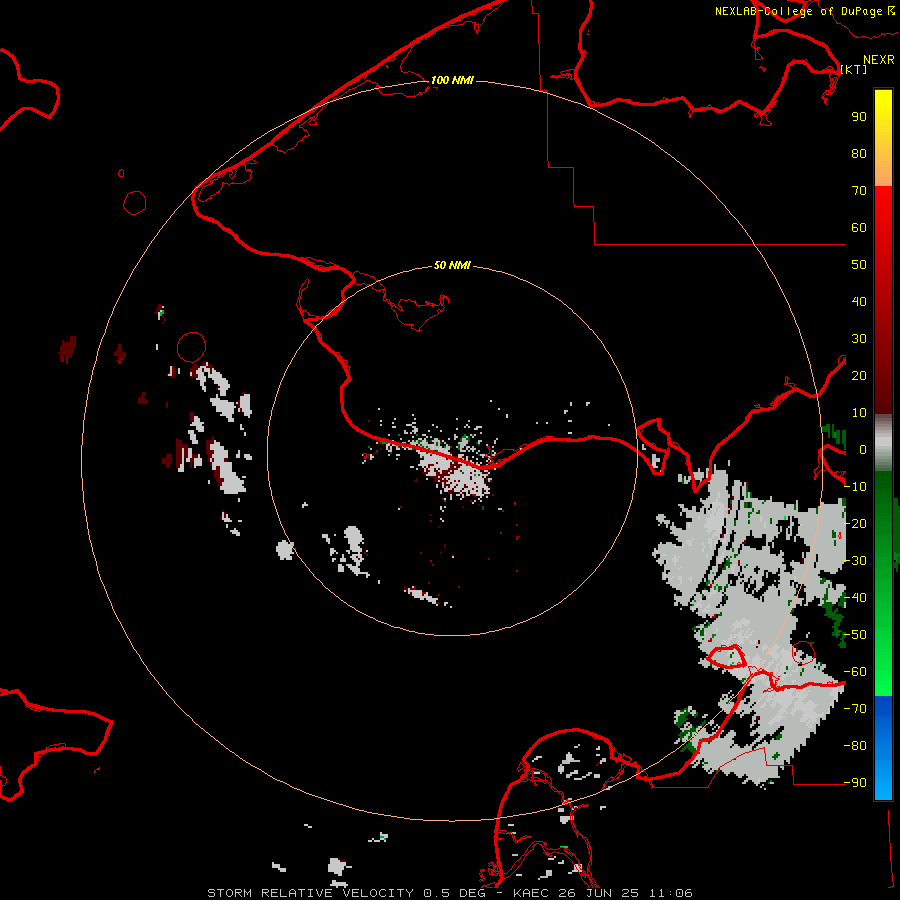
Task: Click the [KT] units label
Action: [854, 69]
